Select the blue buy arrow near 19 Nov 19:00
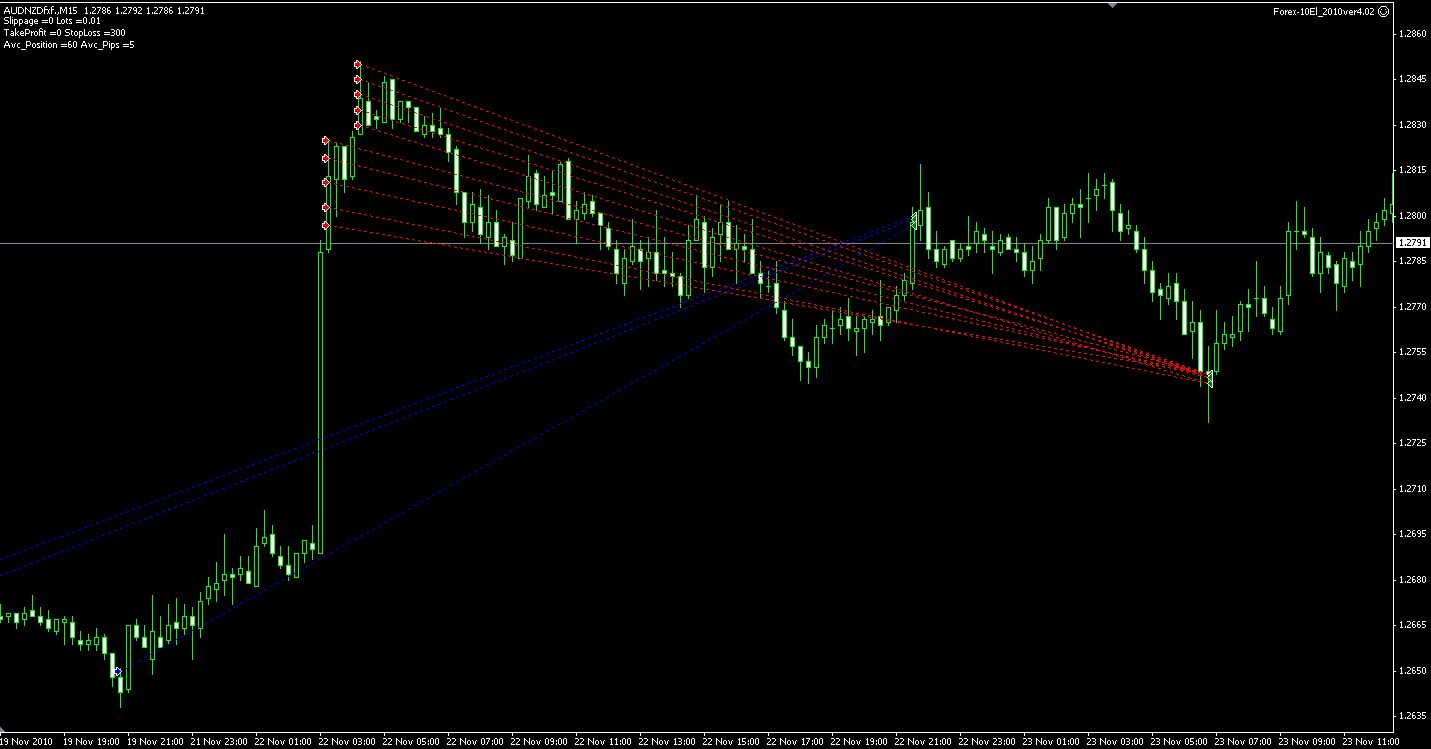Viewport: 1431px width, 749px height. (x=117, y=671)
